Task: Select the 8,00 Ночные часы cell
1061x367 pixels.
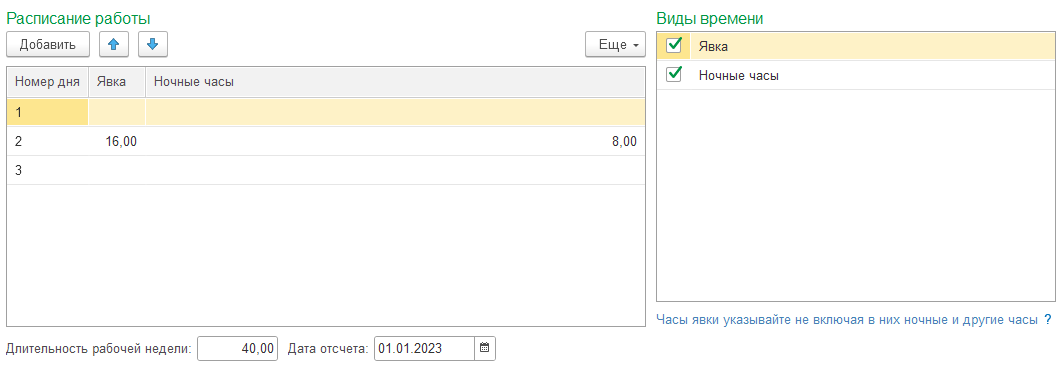Action: [x=395, y=142]
